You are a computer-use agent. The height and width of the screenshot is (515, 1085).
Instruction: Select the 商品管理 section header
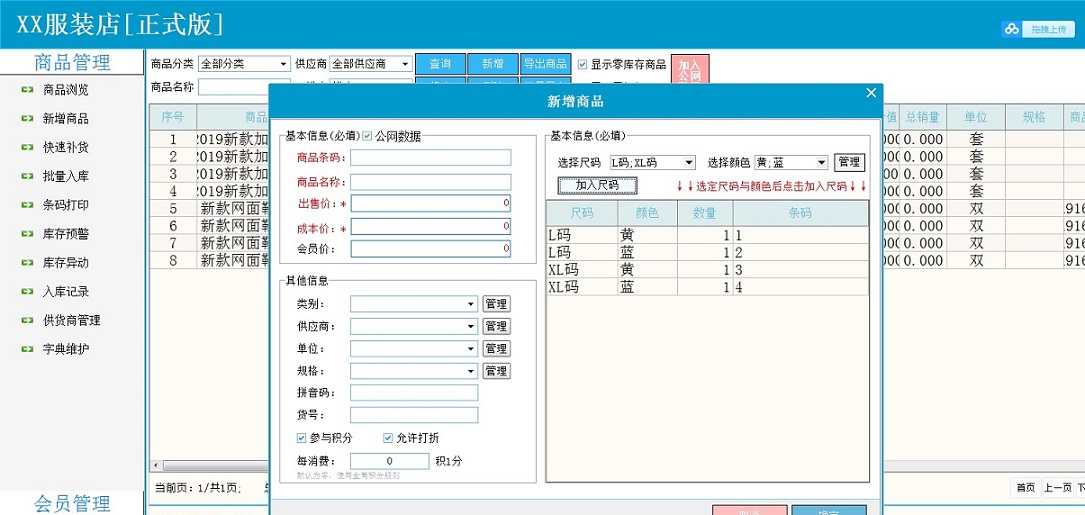click(72, 62)
